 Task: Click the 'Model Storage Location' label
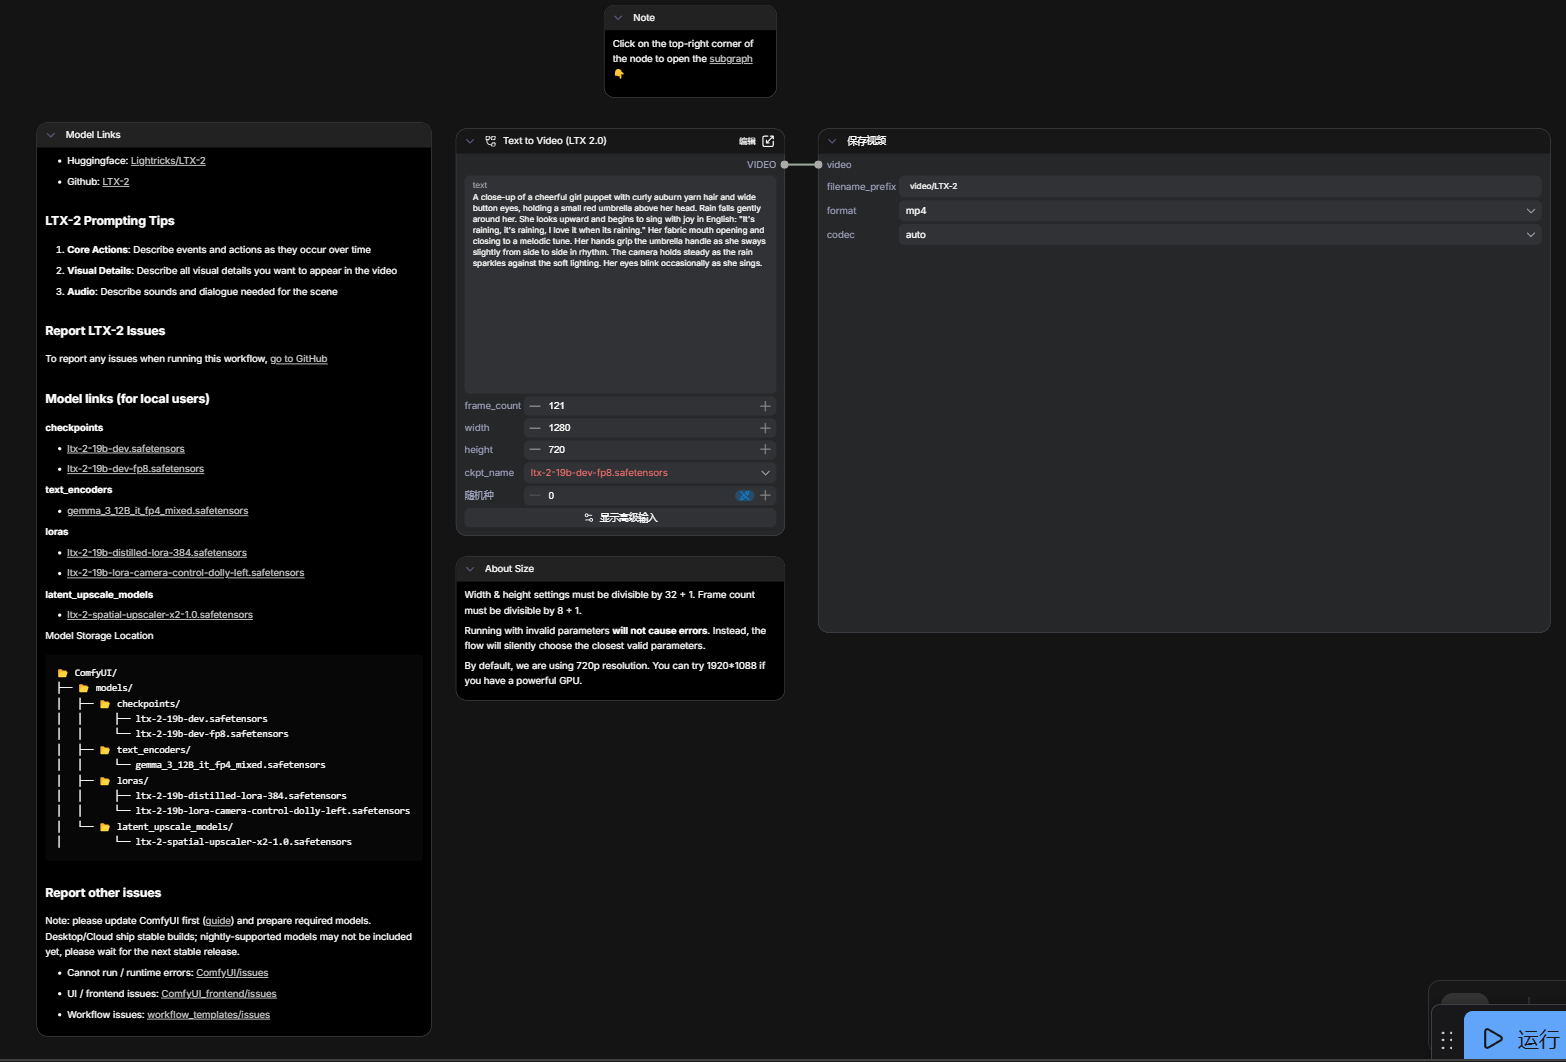(99, 636)
